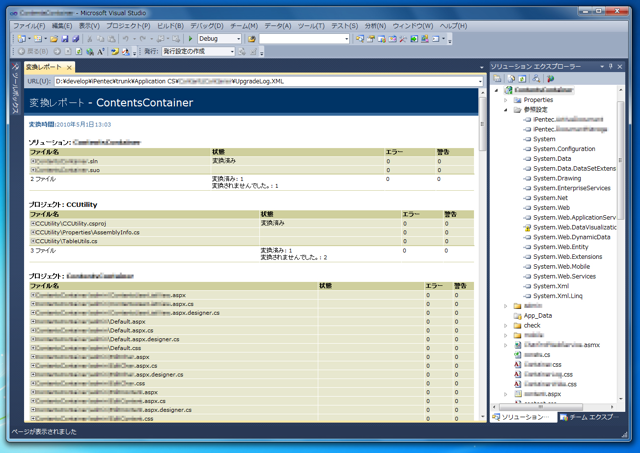Click the Copy toolbar icon

(100, 39)
